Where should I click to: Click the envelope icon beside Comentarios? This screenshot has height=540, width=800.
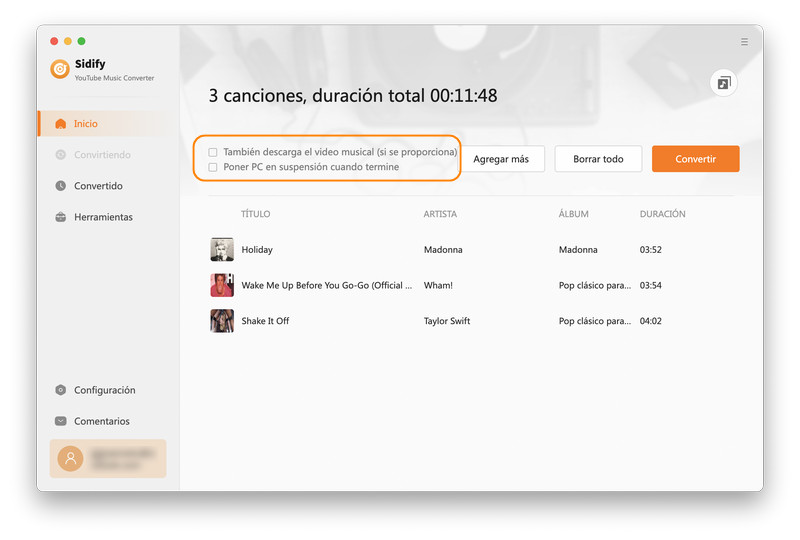point(61,421)
